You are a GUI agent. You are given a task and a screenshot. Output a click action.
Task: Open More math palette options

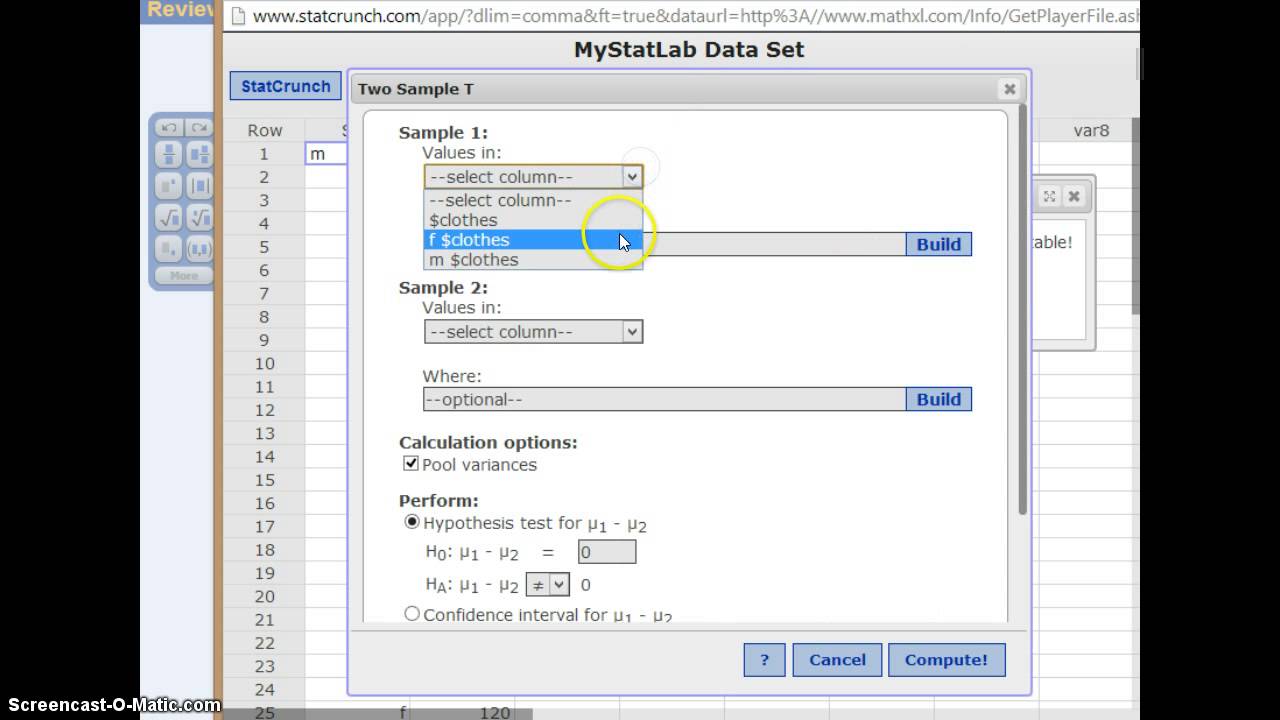(184, 275)
